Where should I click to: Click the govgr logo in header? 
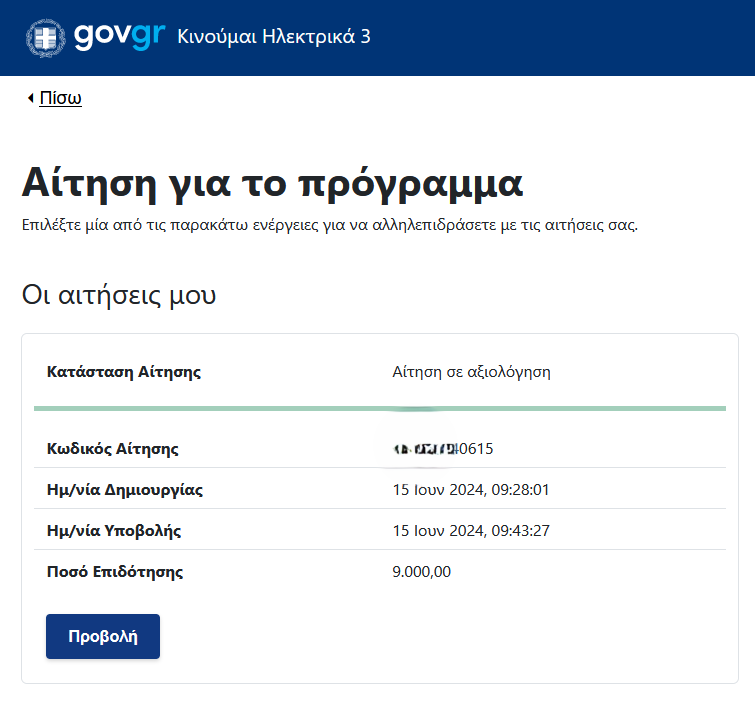118,37
